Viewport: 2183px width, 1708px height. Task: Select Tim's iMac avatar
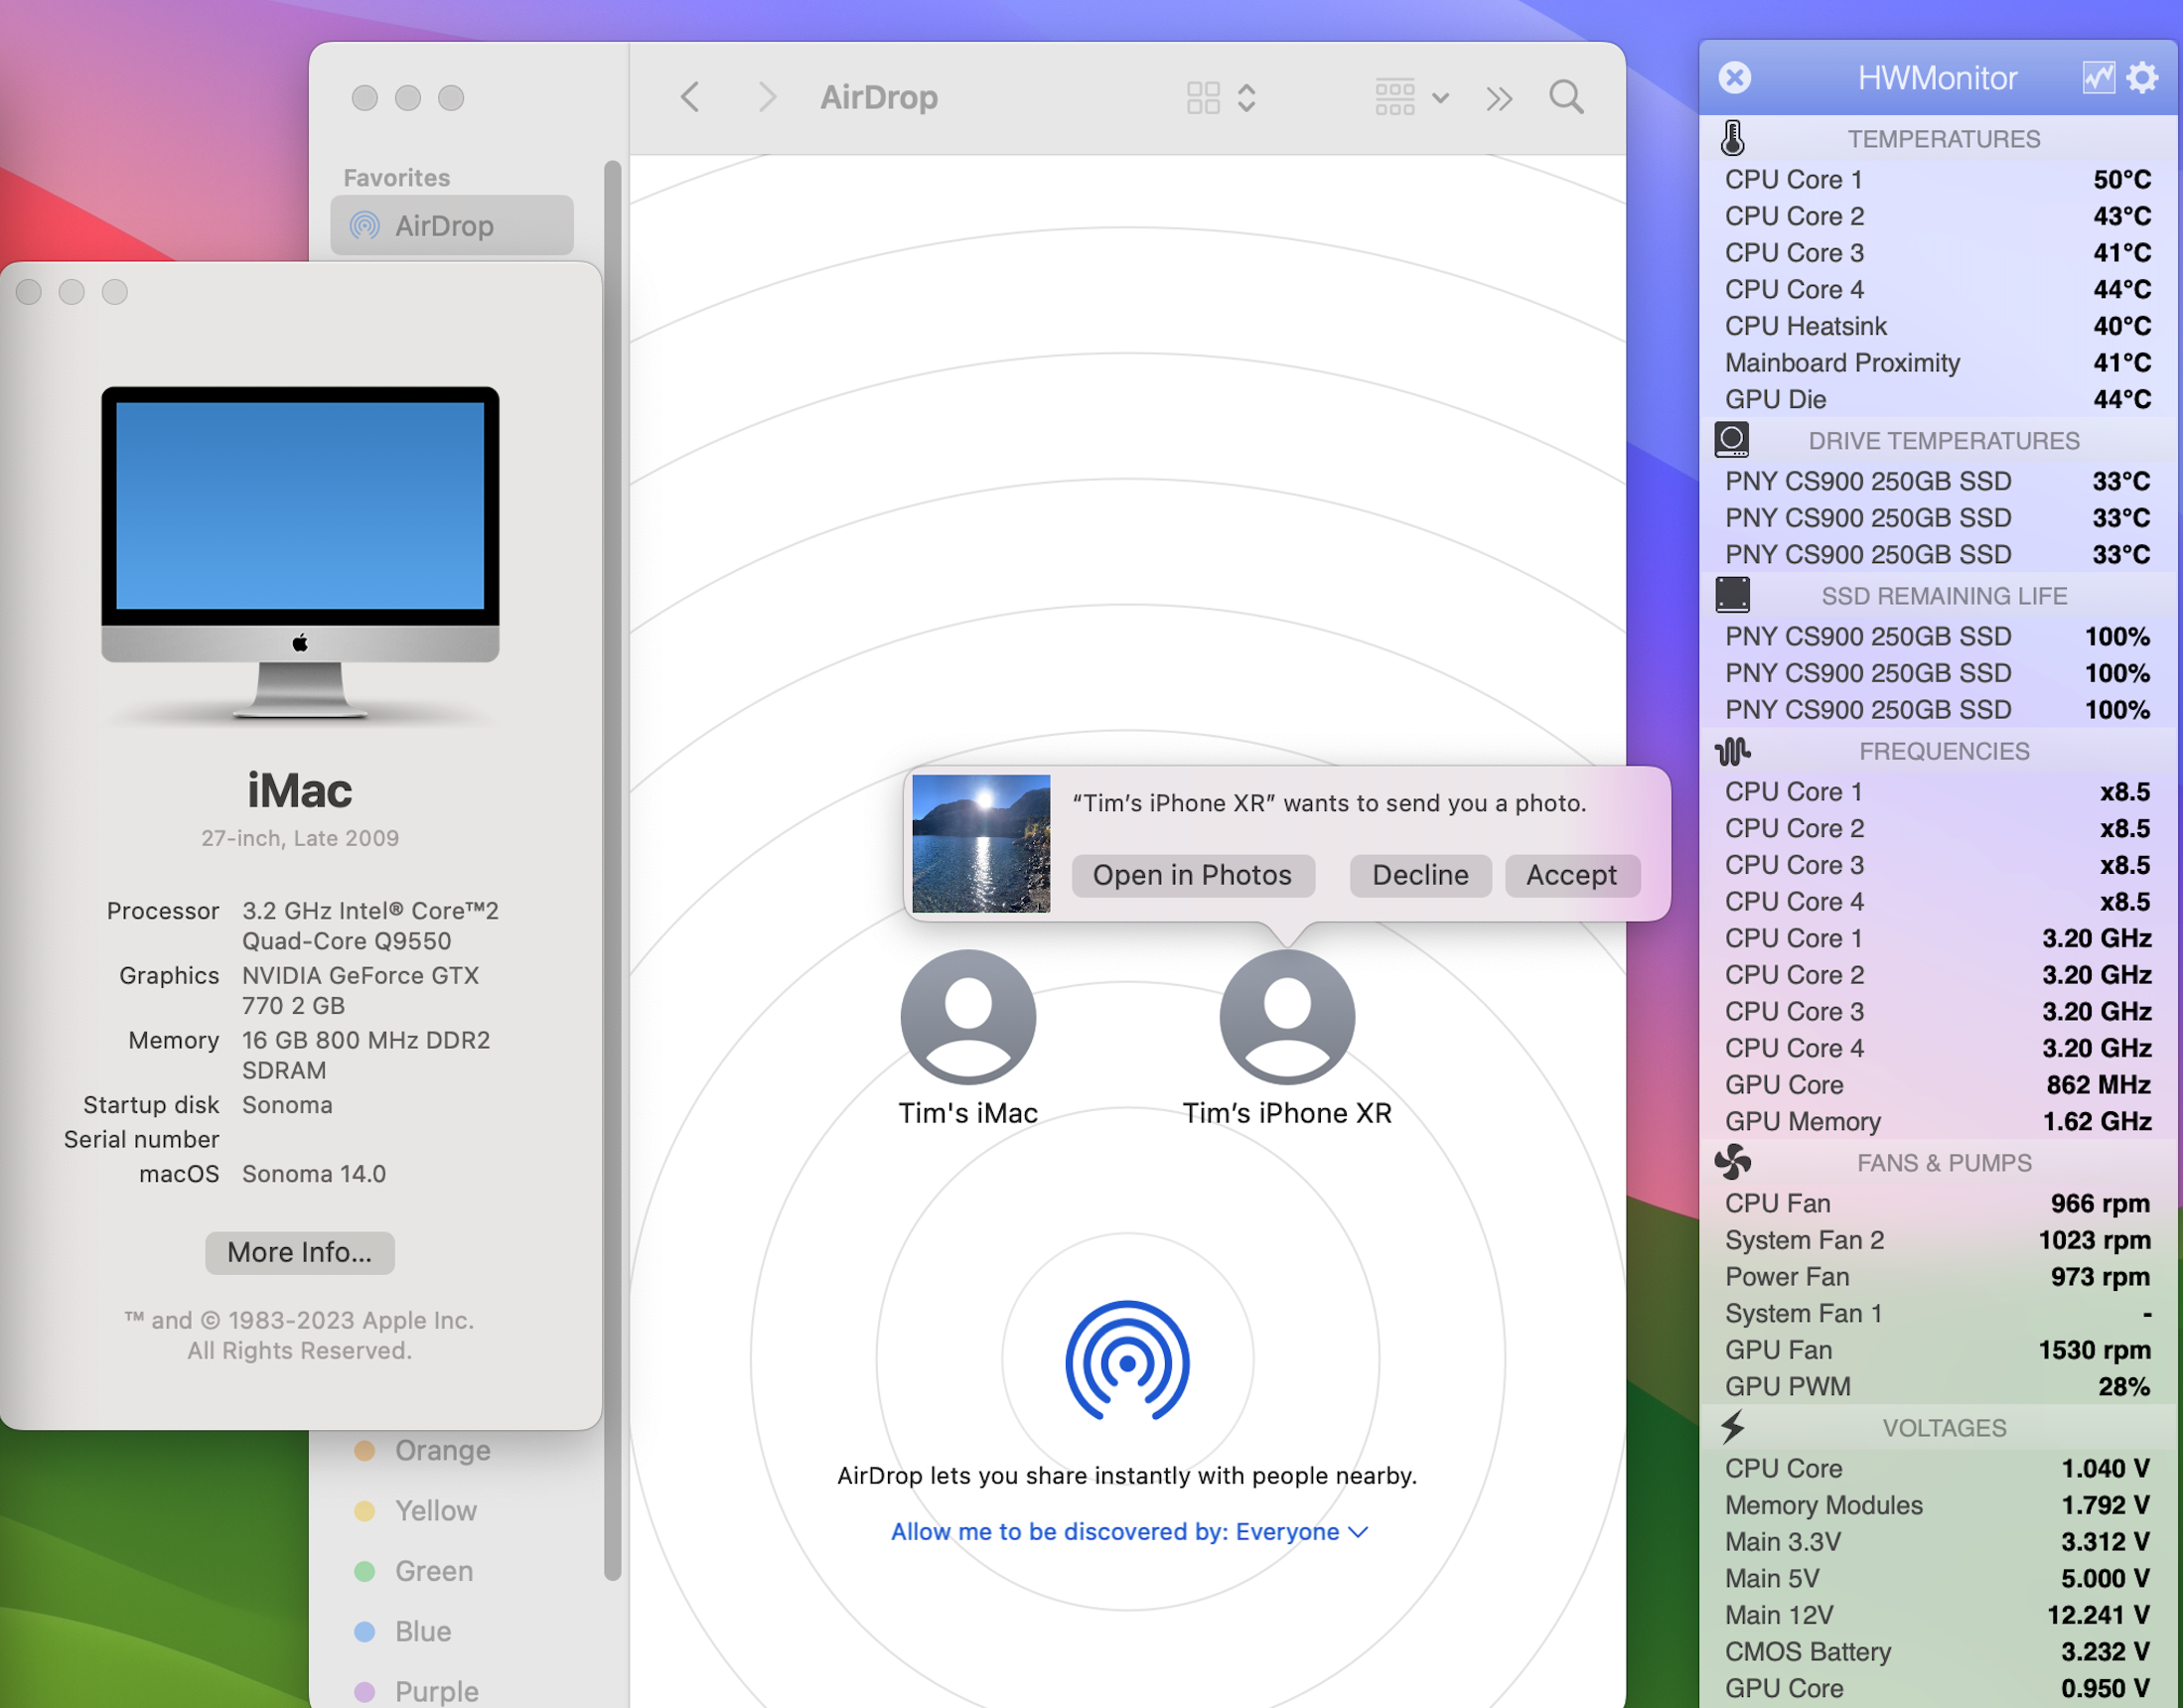(967, 1016)
